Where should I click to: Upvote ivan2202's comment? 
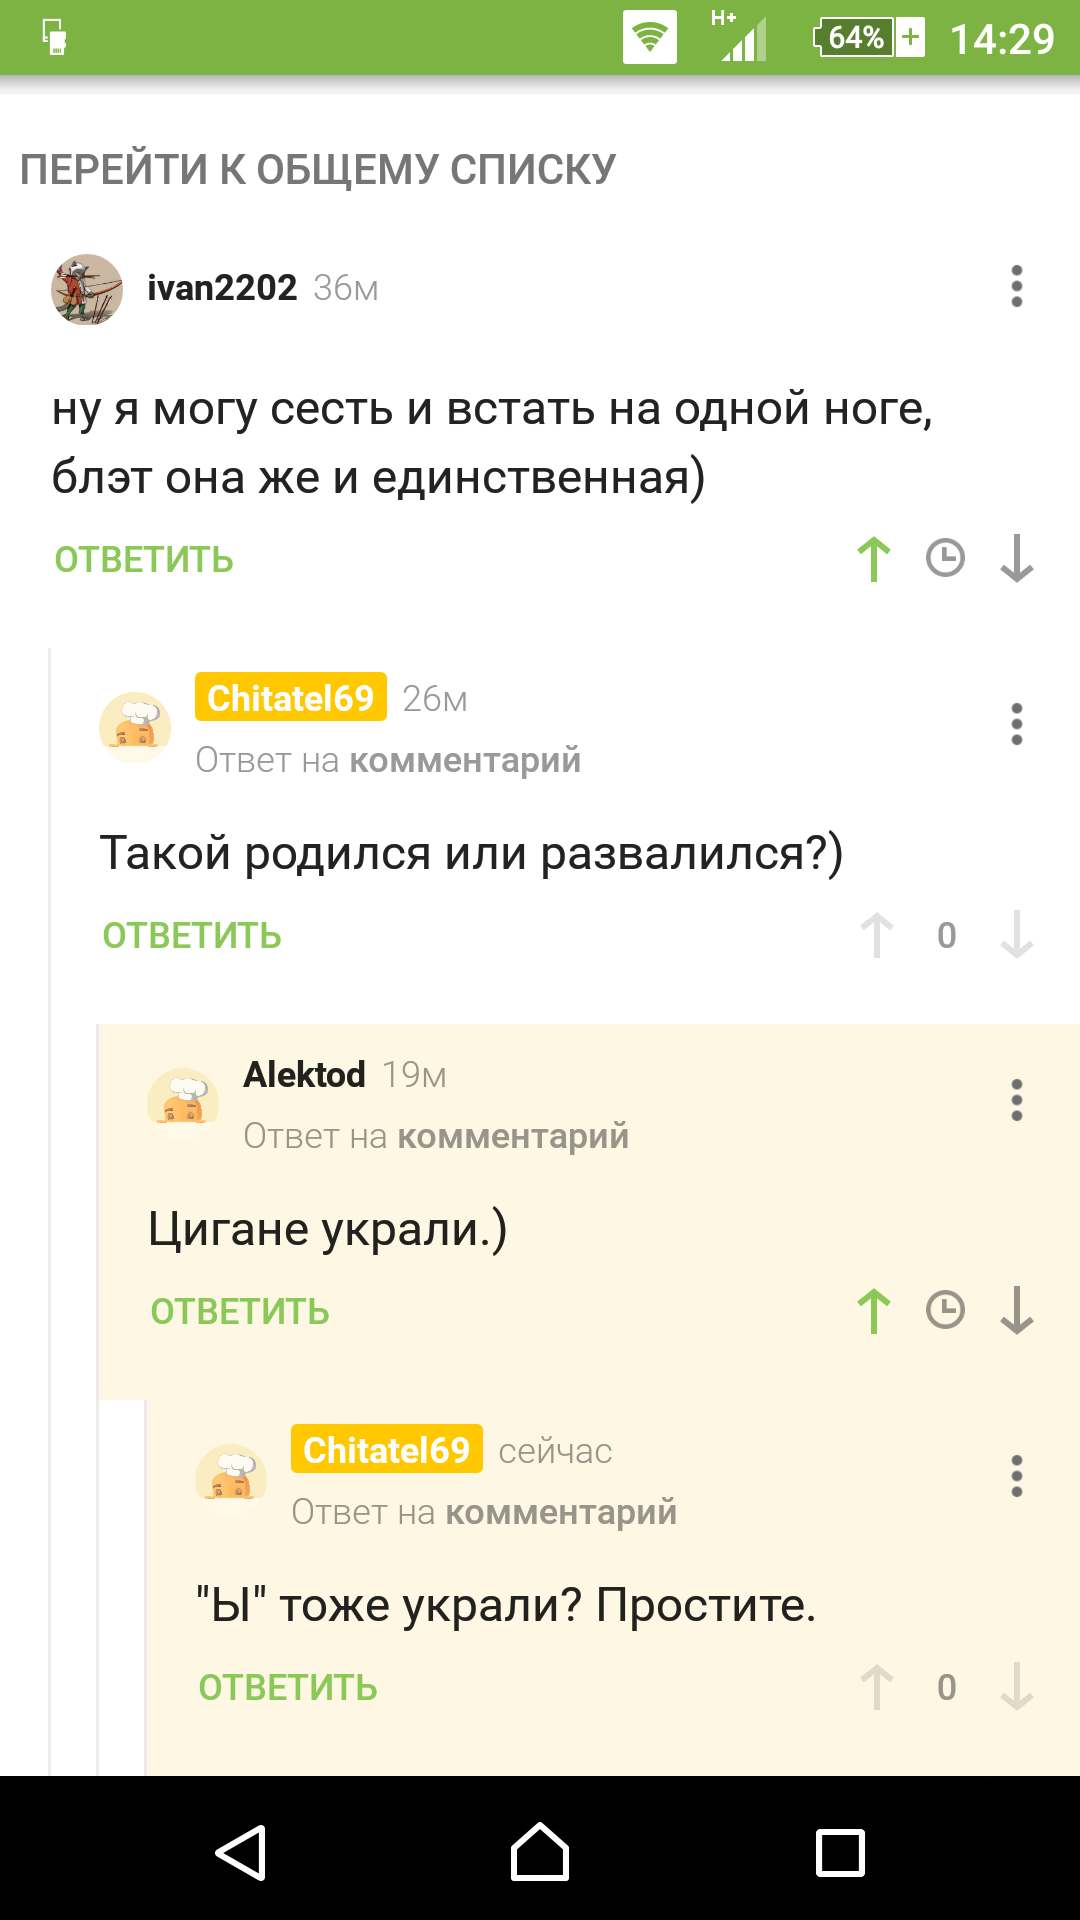[x=874, y=559]
